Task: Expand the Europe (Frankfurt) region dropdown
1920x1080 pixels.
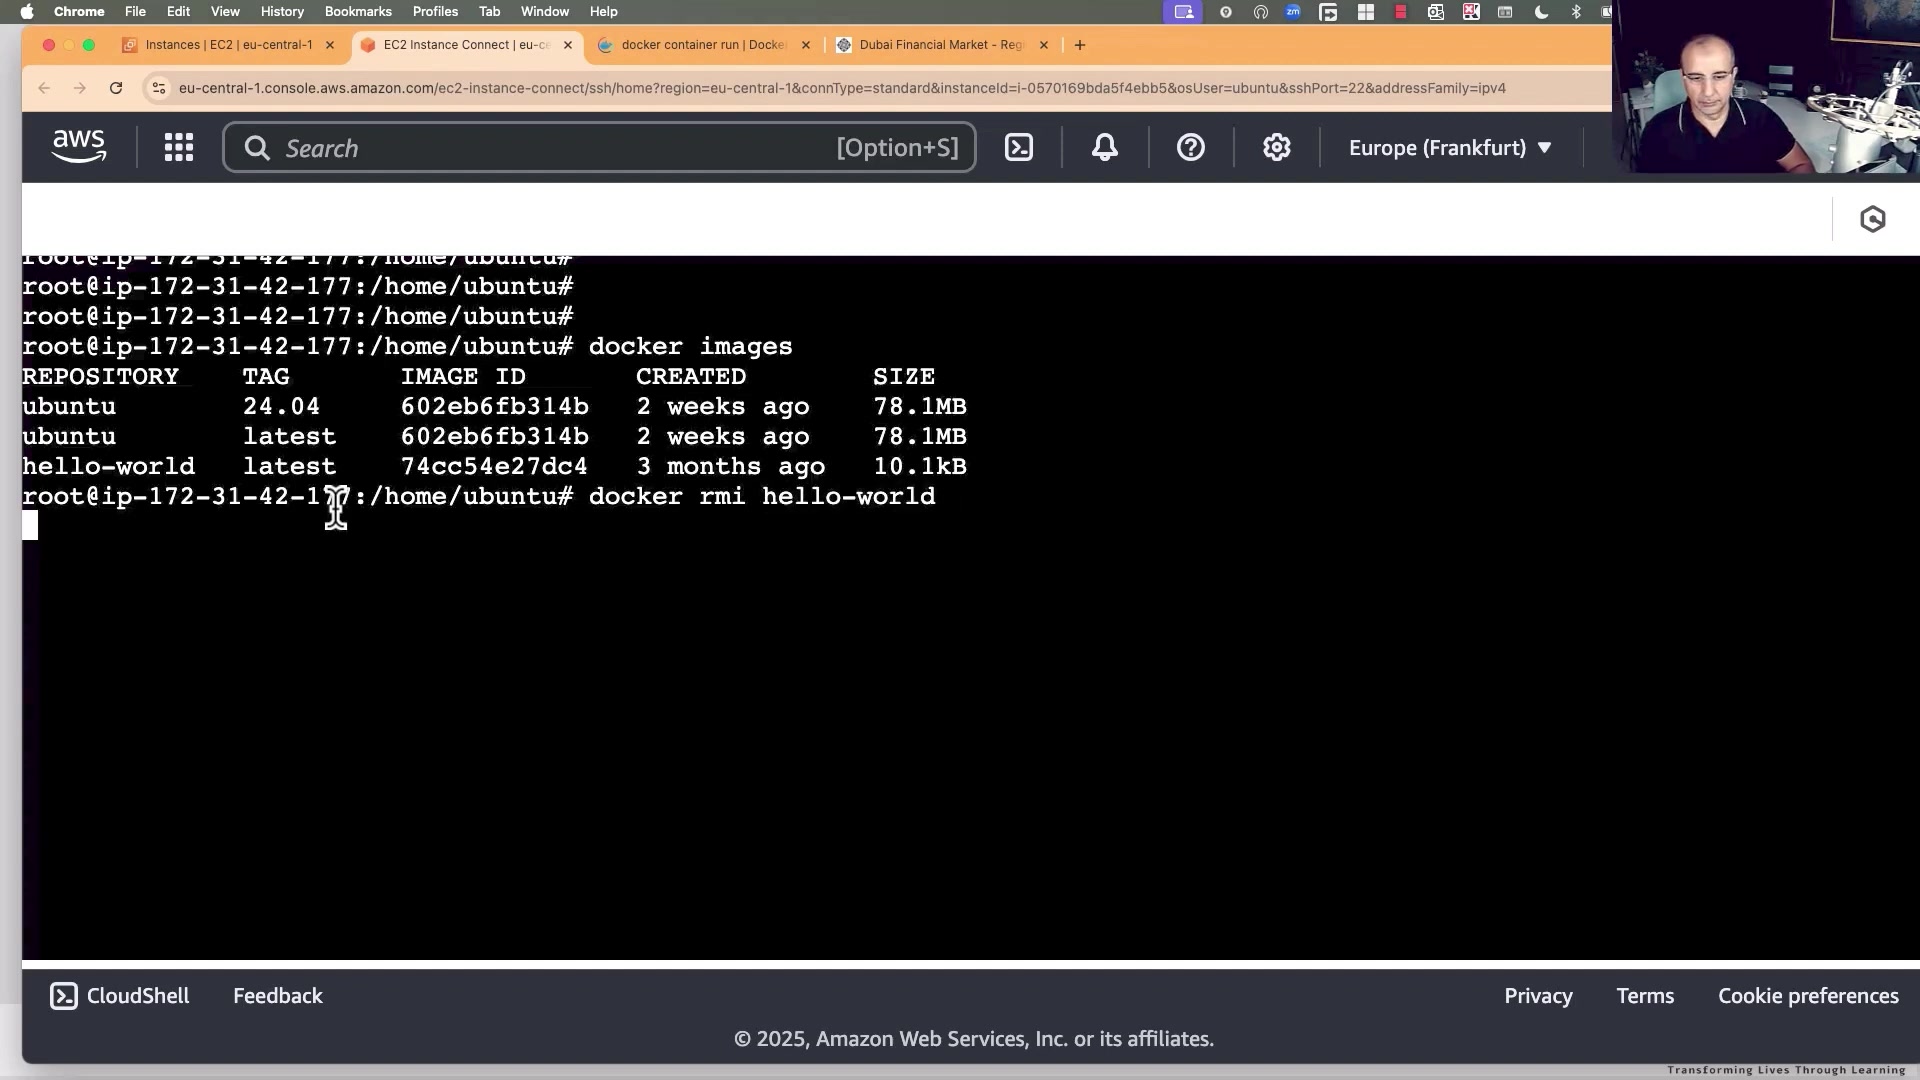Action: pos(1450,148)
